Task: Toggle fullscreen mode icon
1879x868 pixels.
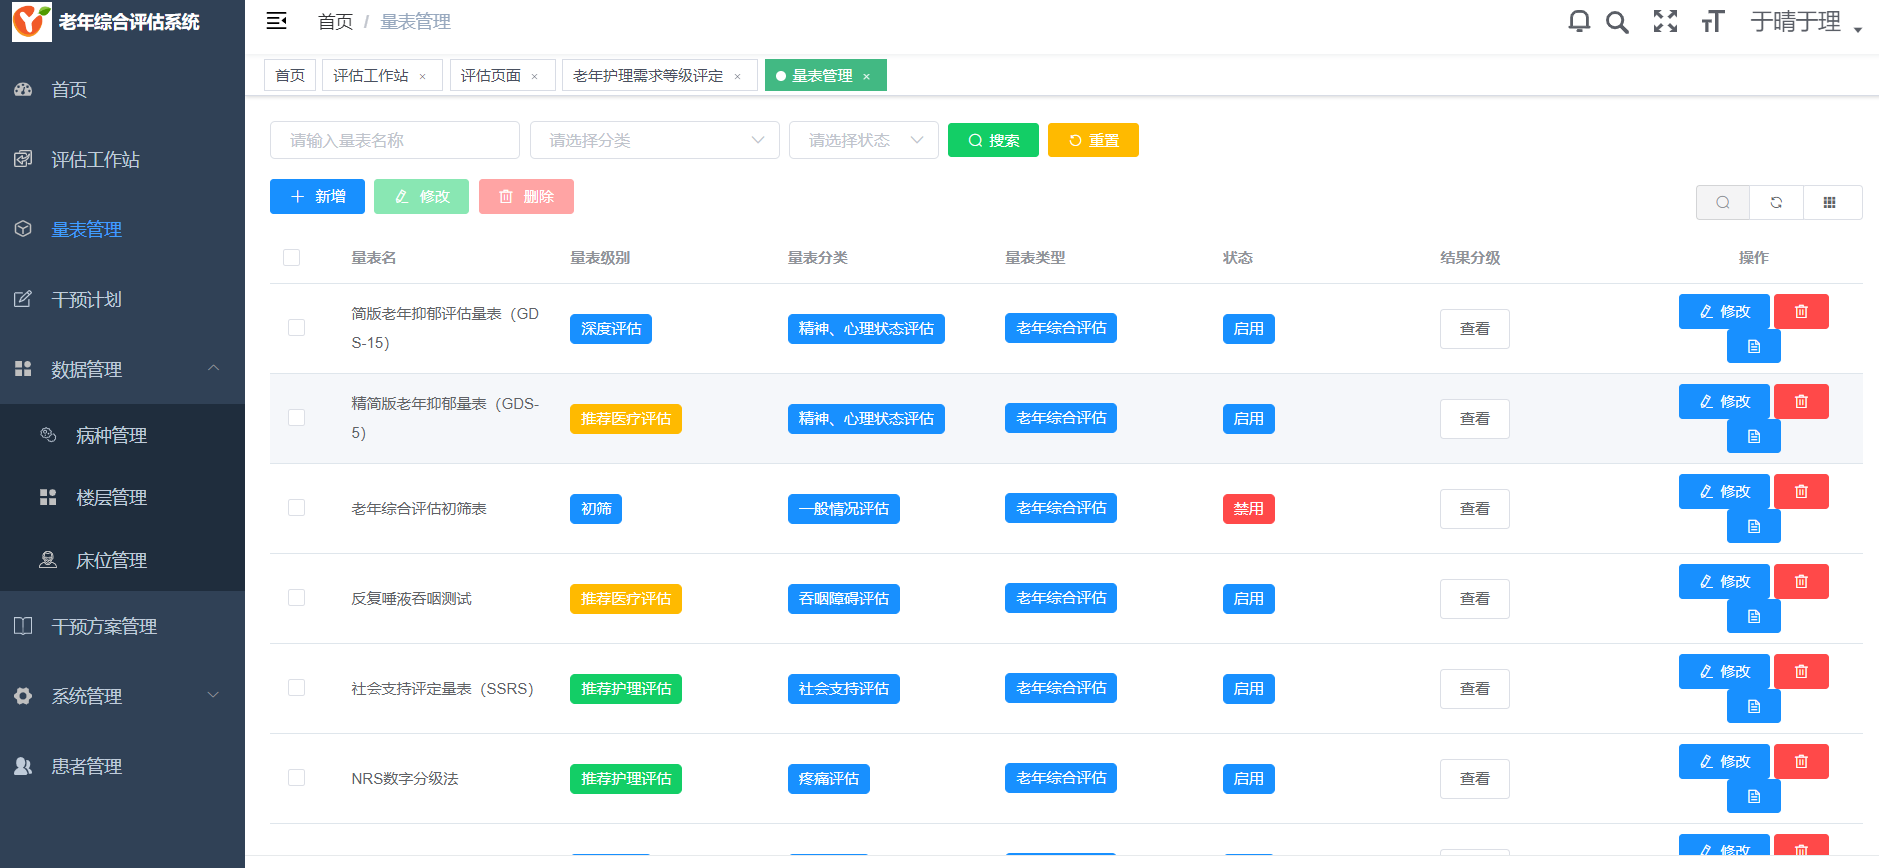Action: point(1665,21)
